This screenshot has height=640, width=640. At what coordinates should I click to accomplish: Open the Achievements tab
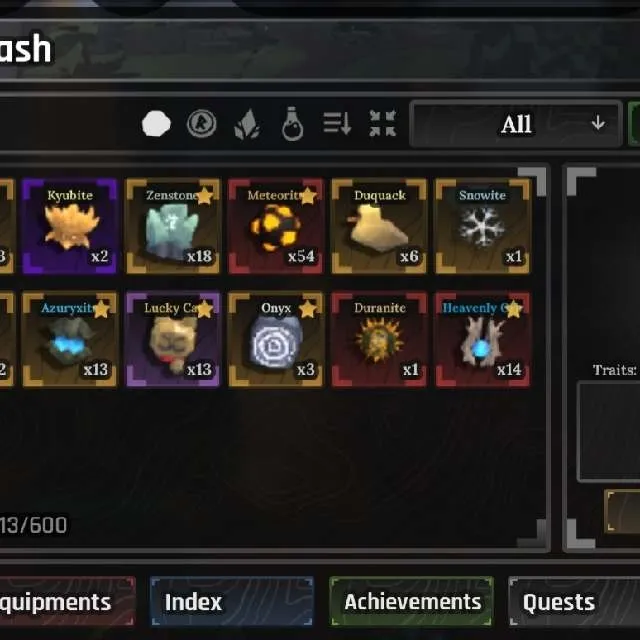411,601
